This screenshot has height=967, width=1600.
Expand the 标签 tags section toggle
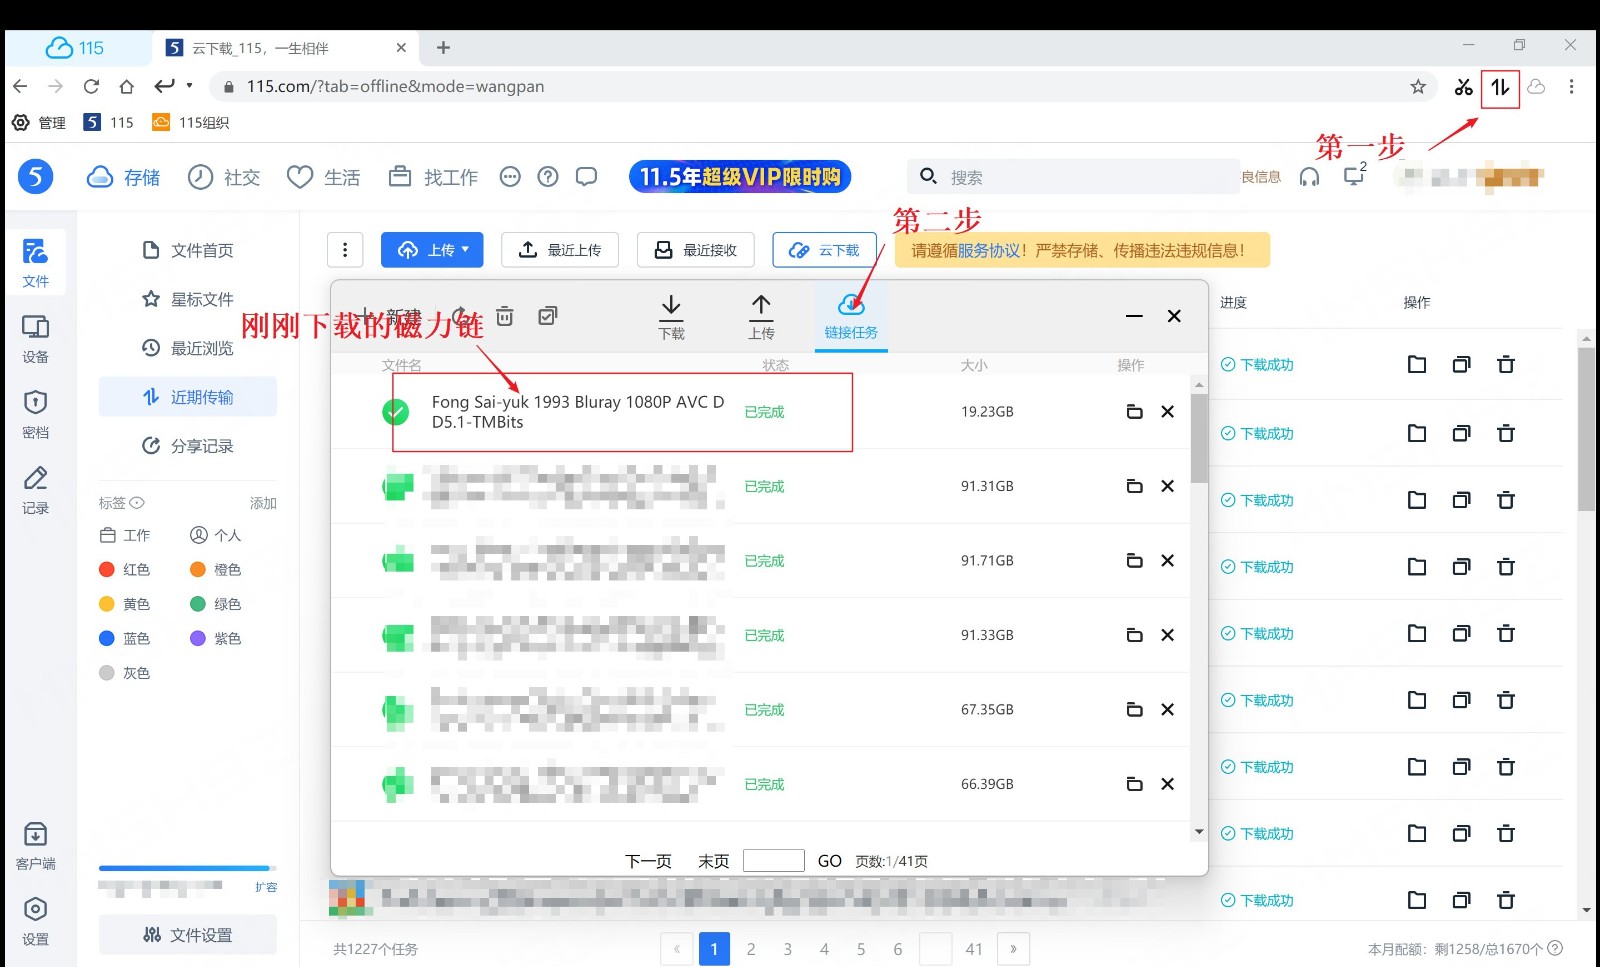pos(138,503)
